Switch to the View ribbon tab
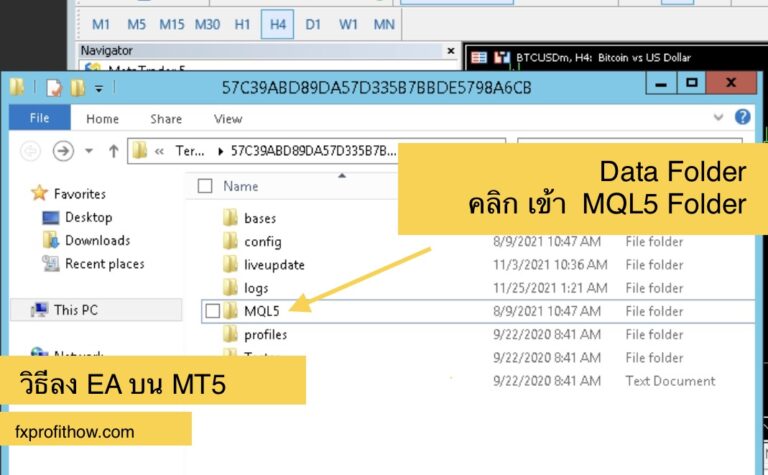Viewport: 768px width, 475px height. (228, 118)
